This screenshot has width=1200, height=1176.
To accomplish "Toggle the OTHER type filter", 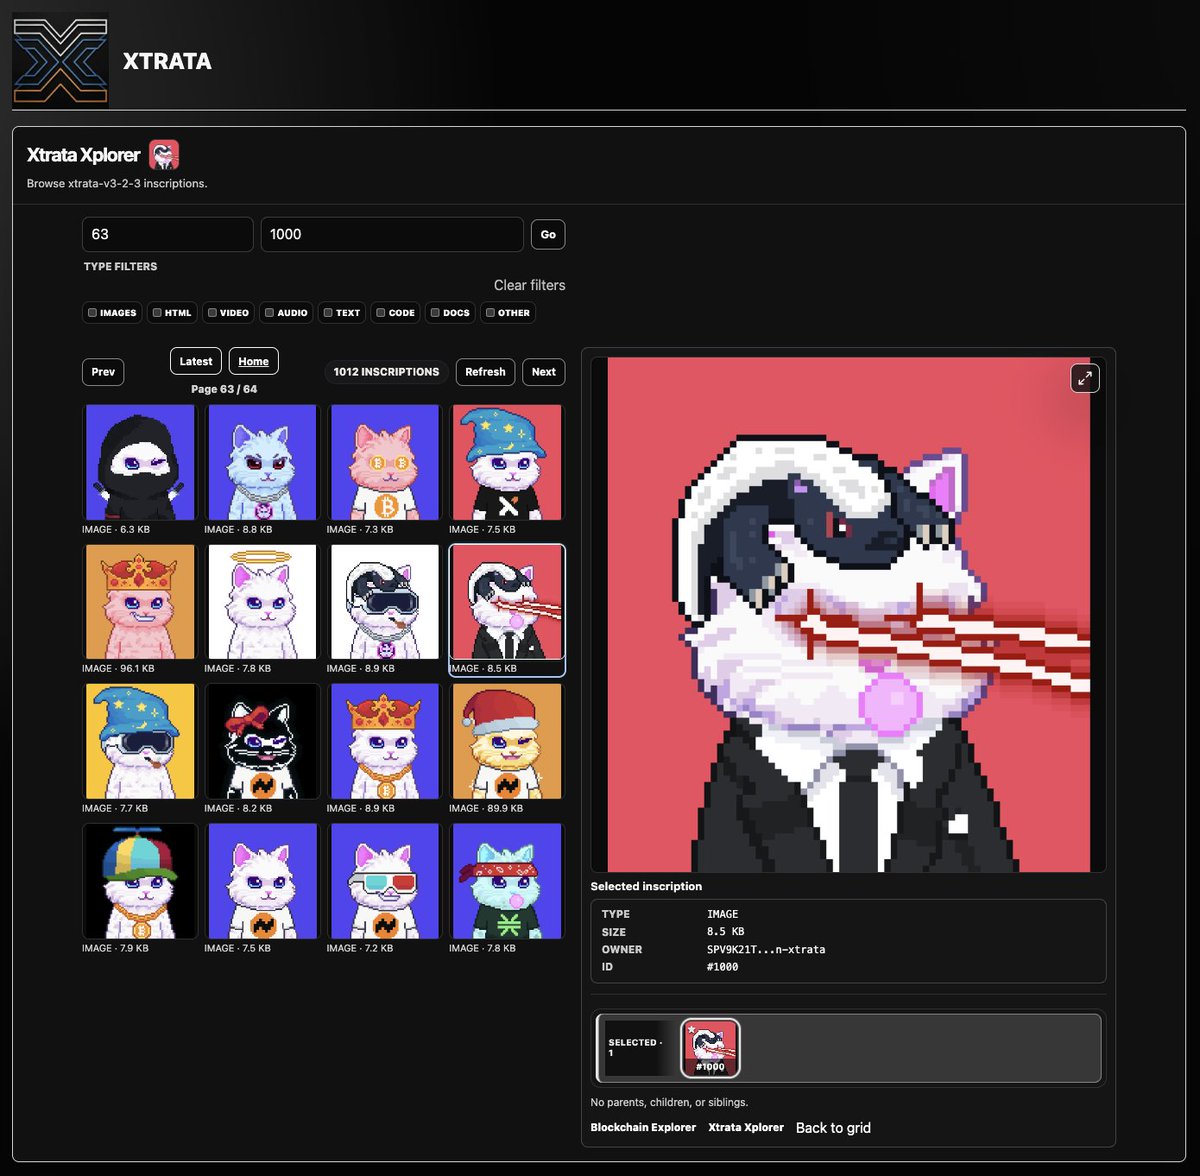I will coord(508,313).
